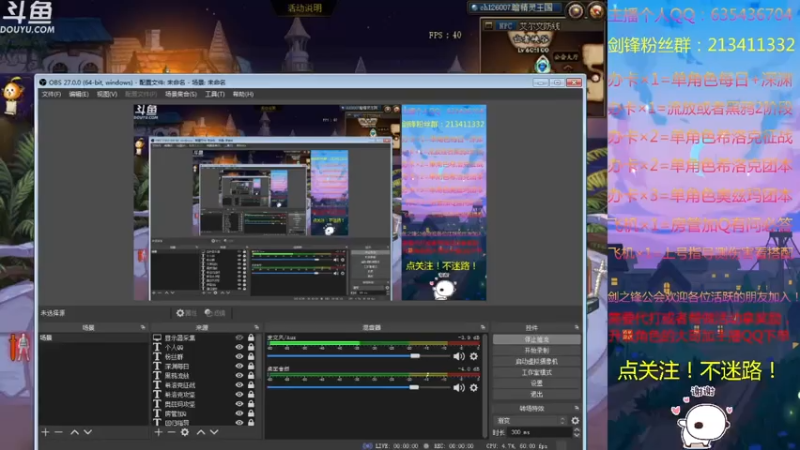Move source up in Sources panel
This screenshot has height=450, width=800.
201,432
